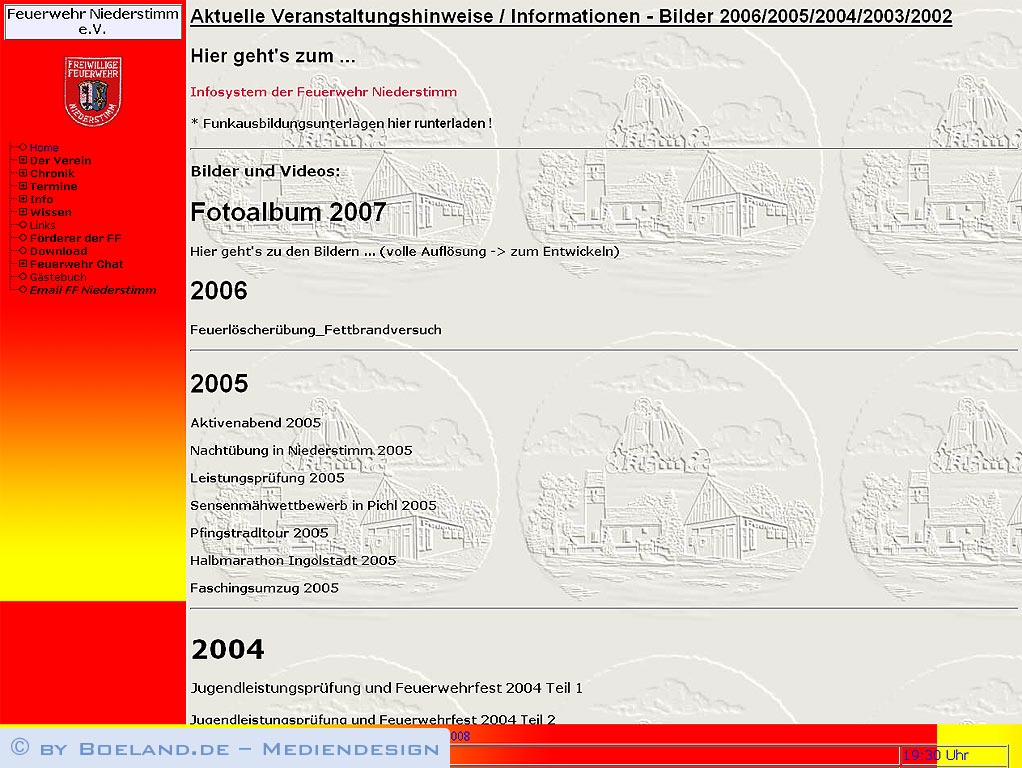Open the Halbmarathon Ingolstadt 2005 gallery
The image size is (1022, 768).
(x=293, y=561)
